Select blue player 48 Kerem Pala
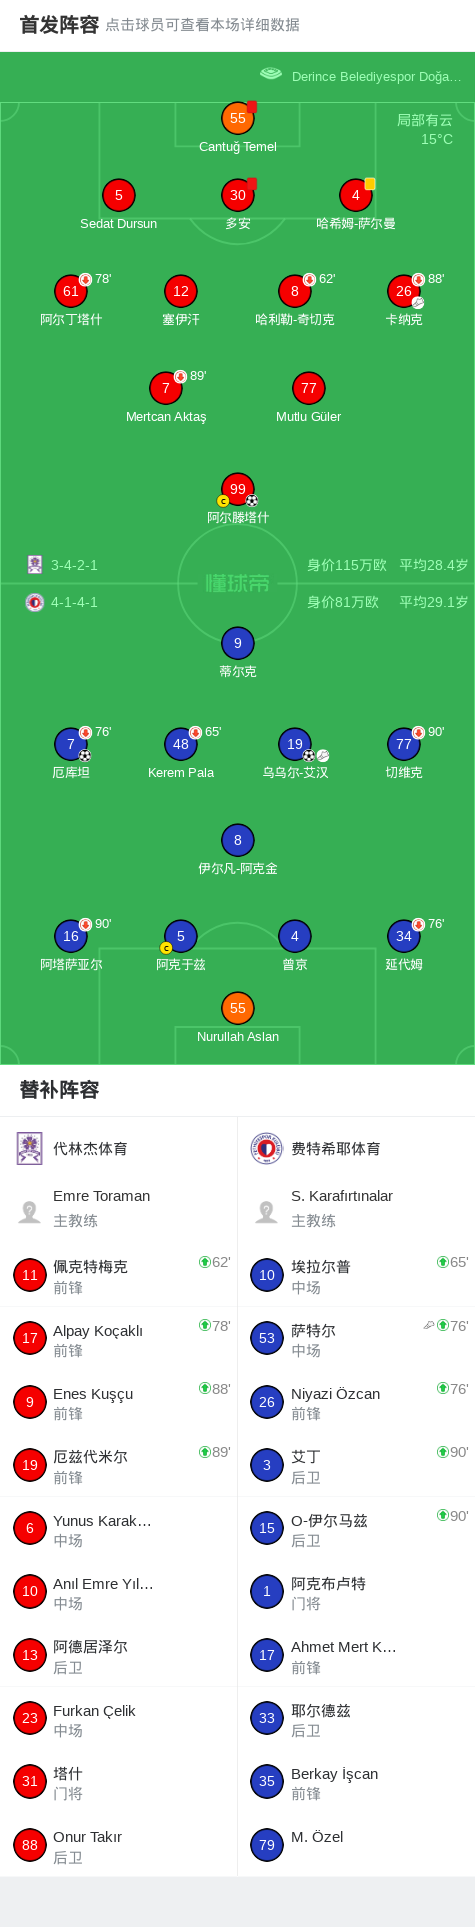The image size is (475, 1927). (x=181, y=744)
